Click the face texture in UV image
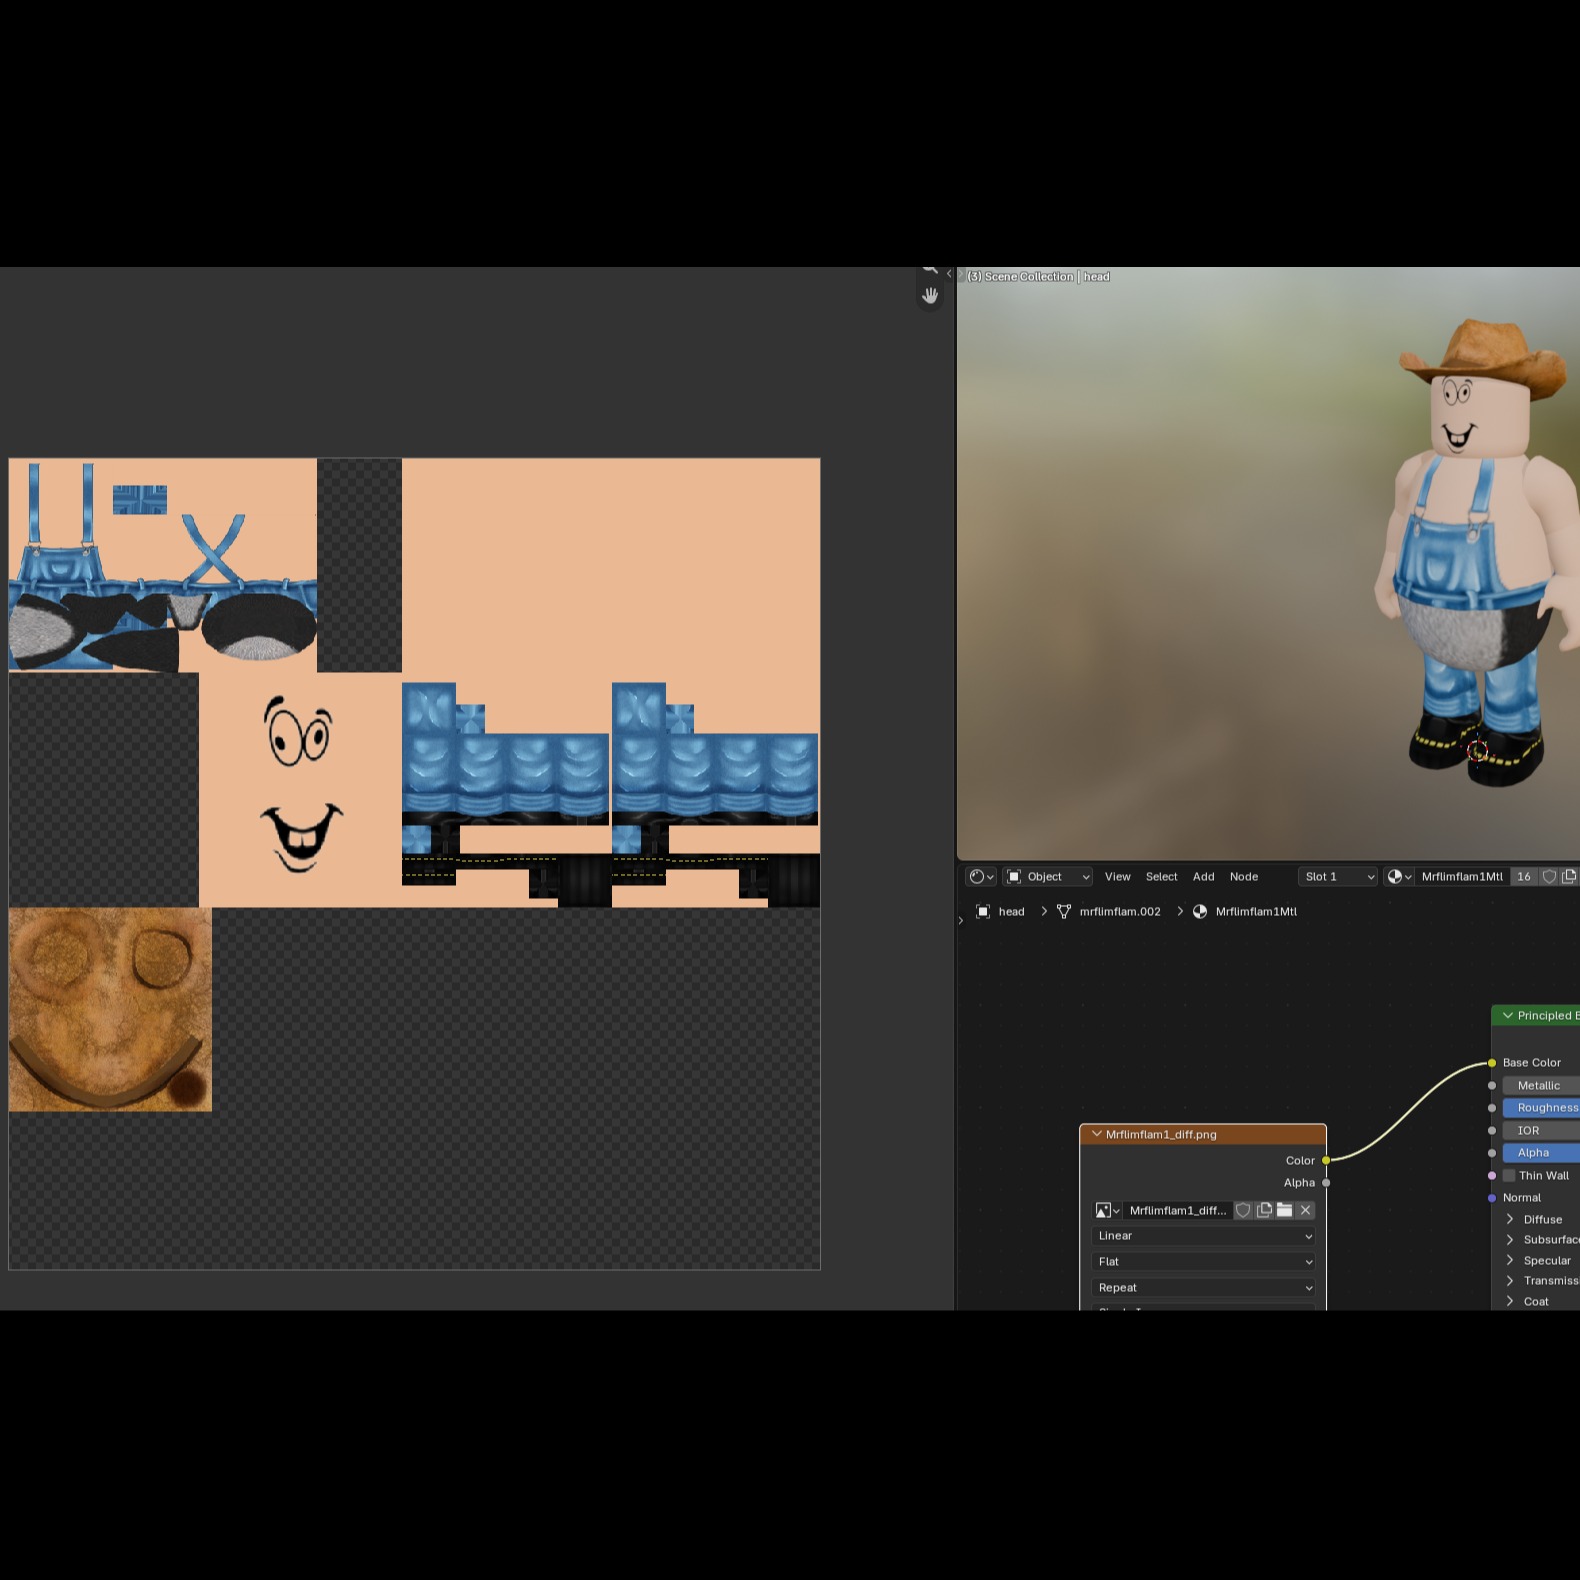The image size is (1580, 1580). pyautogui.click(x=300, y=785)
